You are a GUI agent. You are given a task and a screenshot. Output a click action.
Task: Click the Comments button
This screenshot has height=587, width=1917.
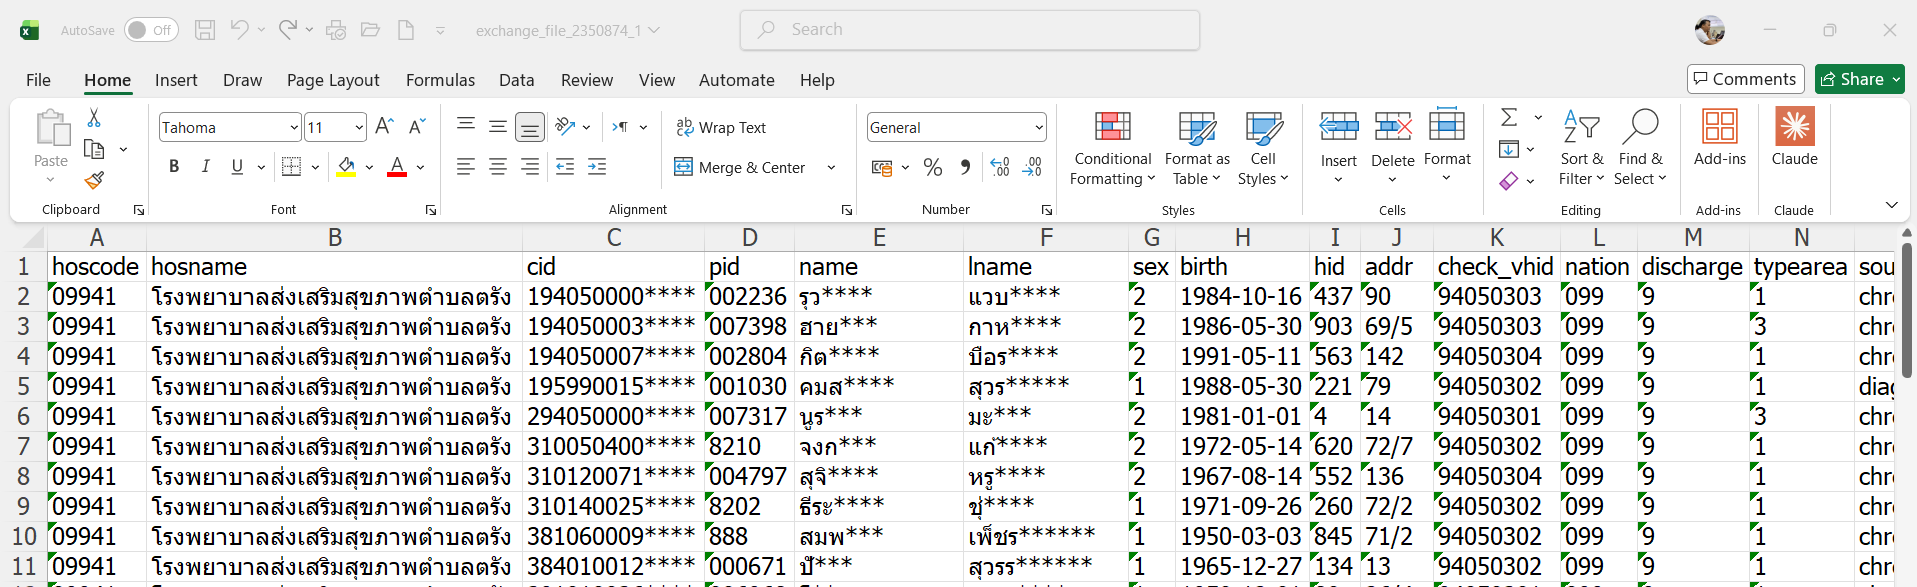click(x=1745, y=79)
